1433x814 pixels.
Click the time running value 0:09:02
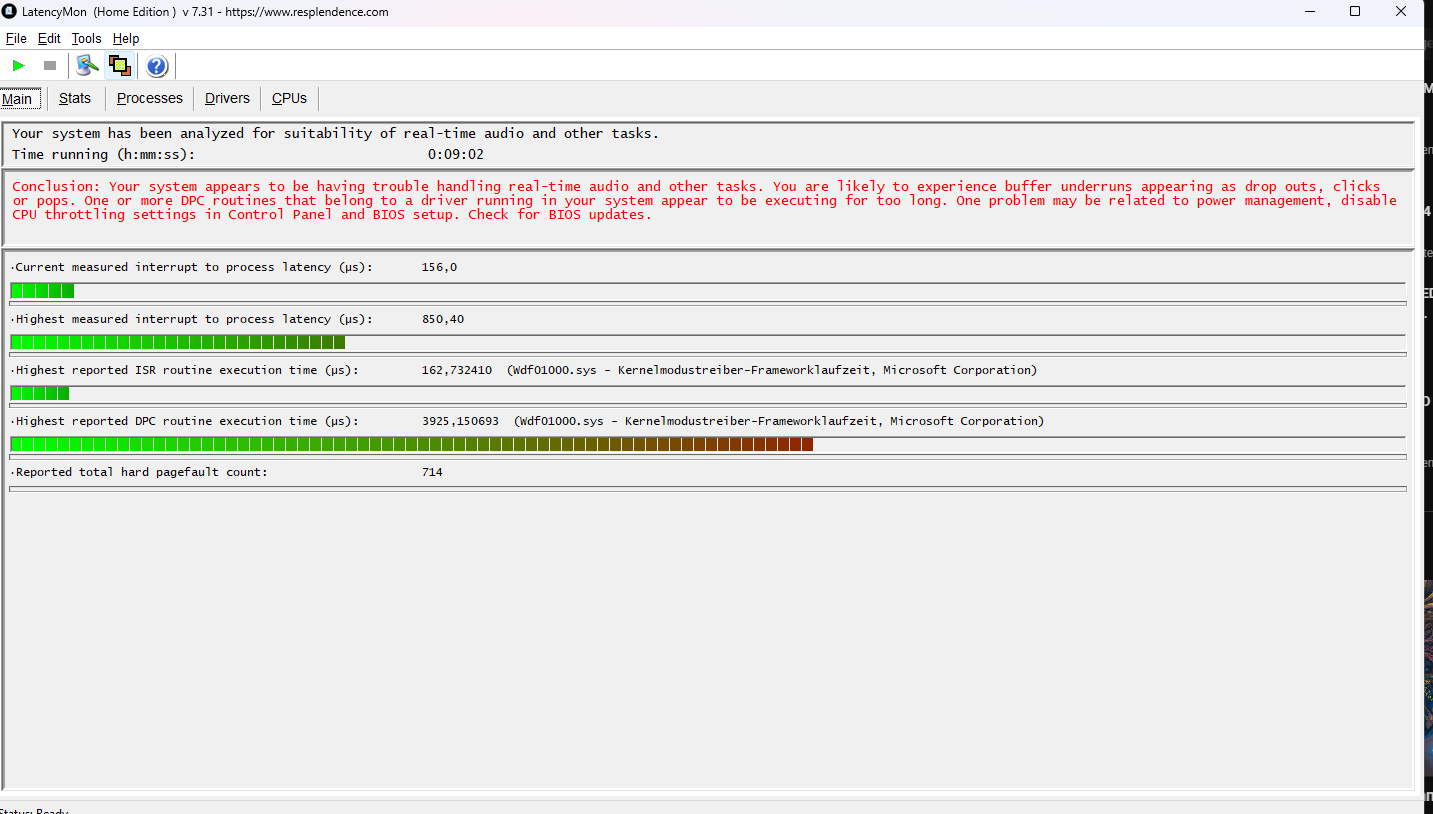[456, 154]
